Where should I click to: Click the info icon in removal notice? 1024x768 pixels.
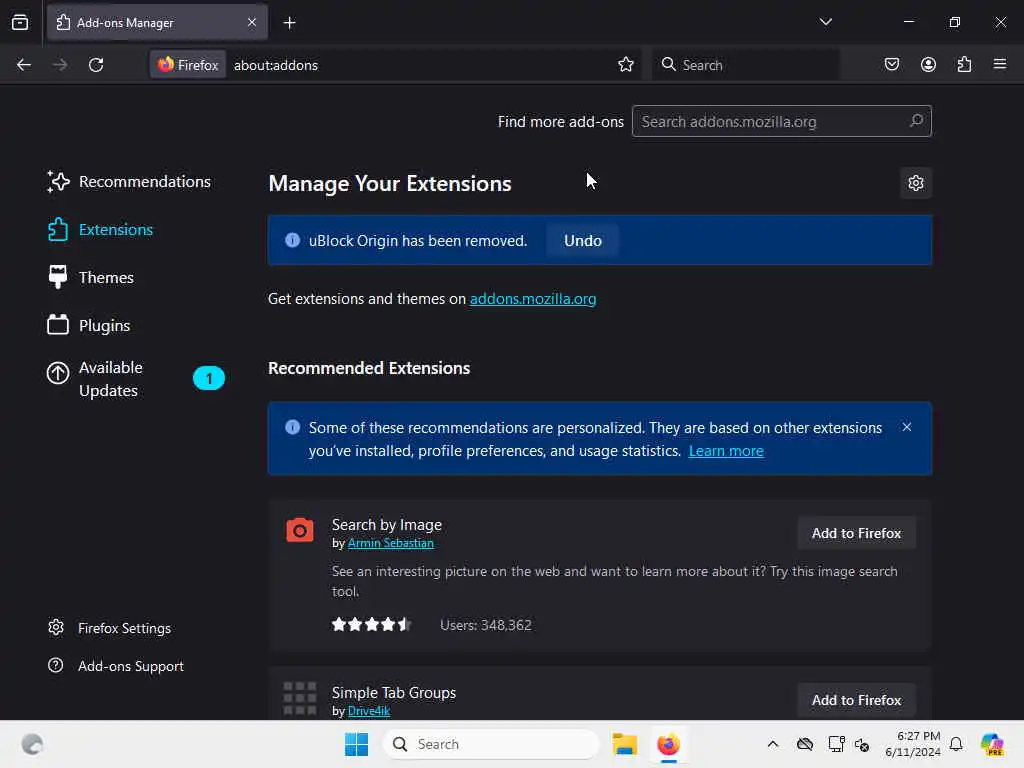coord(293,240)
